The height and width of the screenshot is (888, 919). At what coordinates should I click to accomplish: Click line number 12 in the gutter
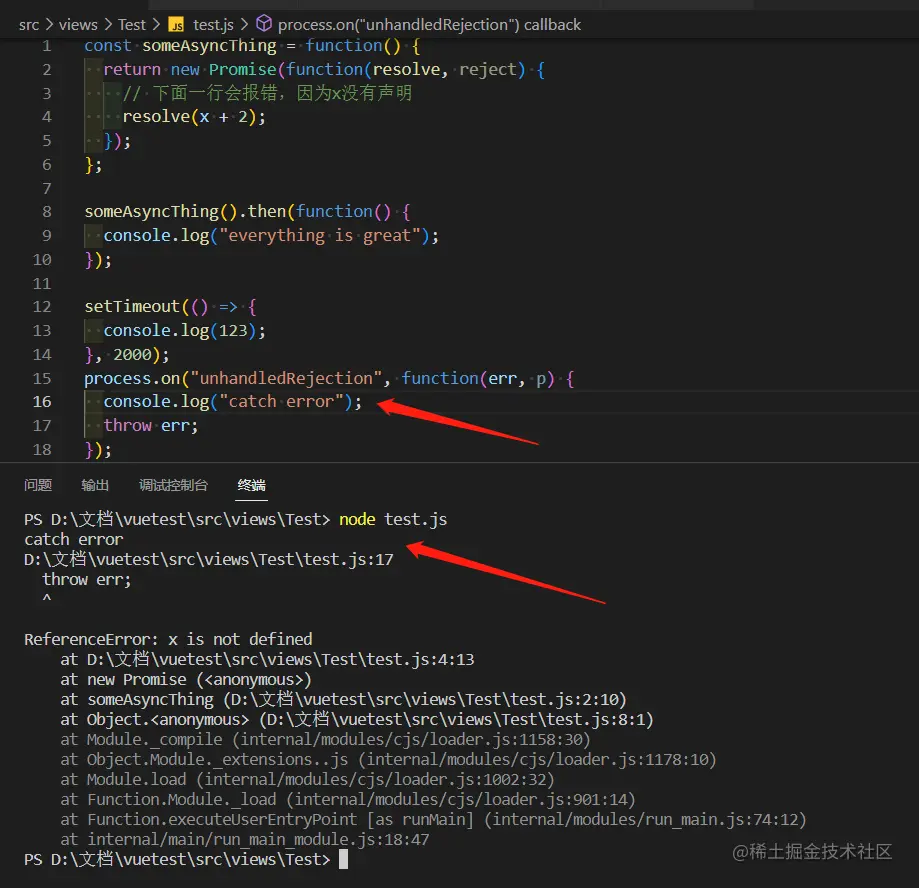click(42, 307)
